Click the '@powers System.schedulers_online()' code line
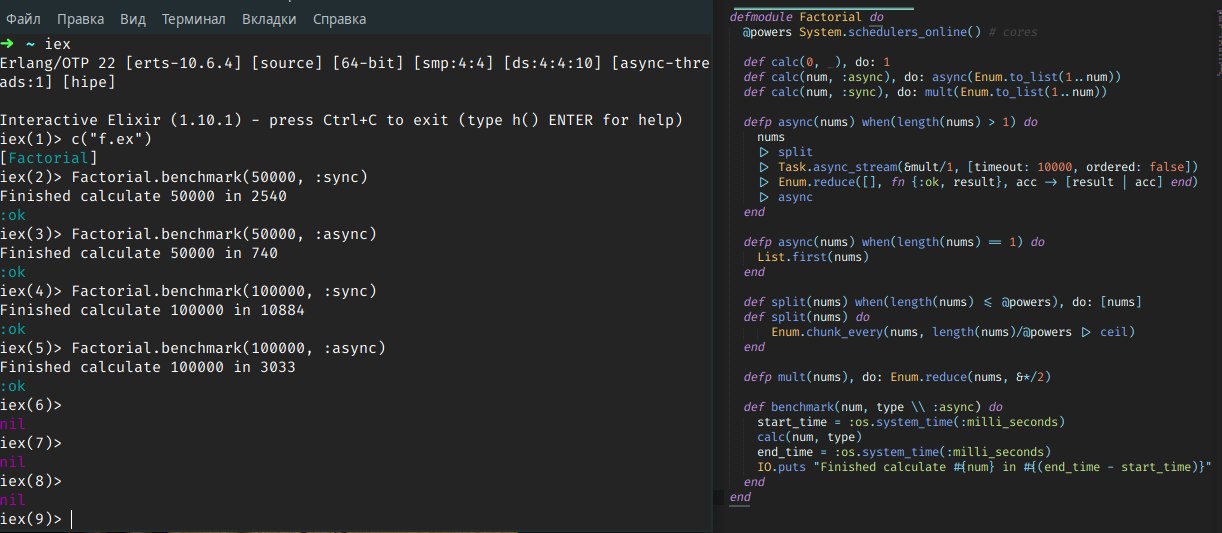This screenshot has height=533, width=1222. (x=890, y=32)
